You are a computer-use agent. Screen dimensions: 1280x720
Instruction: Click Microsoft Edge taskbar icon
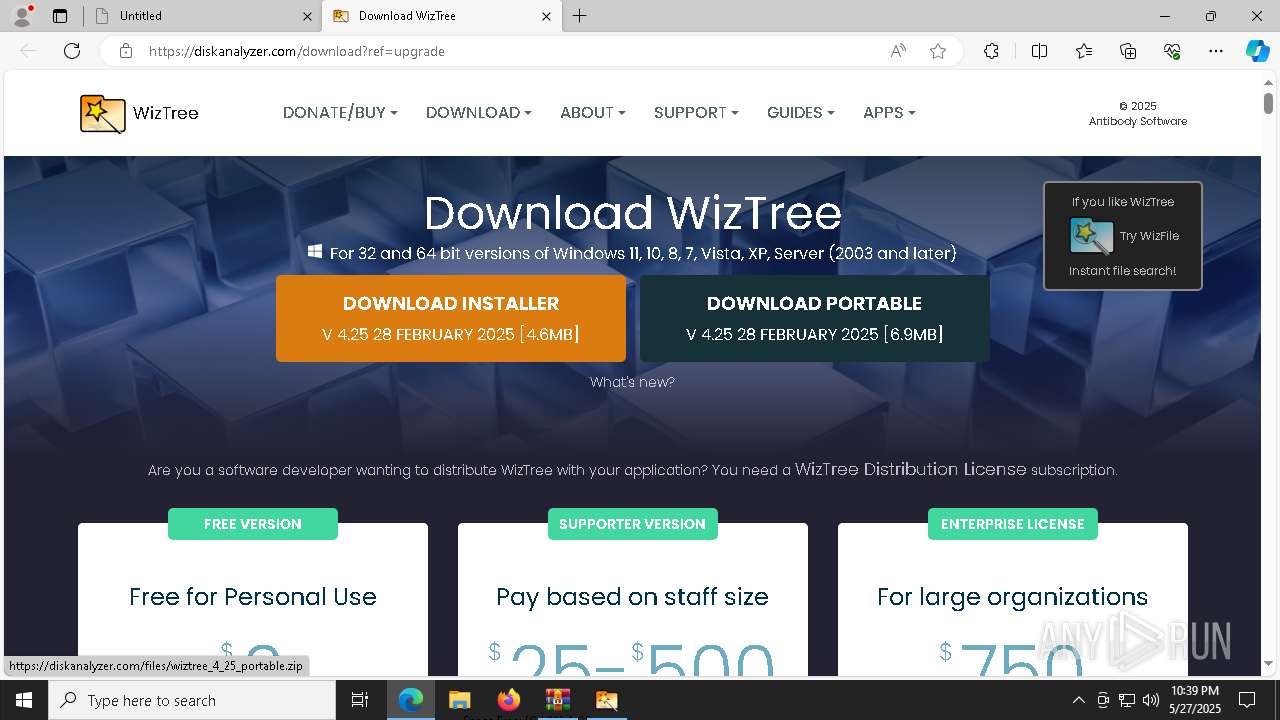[x=411, y=700]
